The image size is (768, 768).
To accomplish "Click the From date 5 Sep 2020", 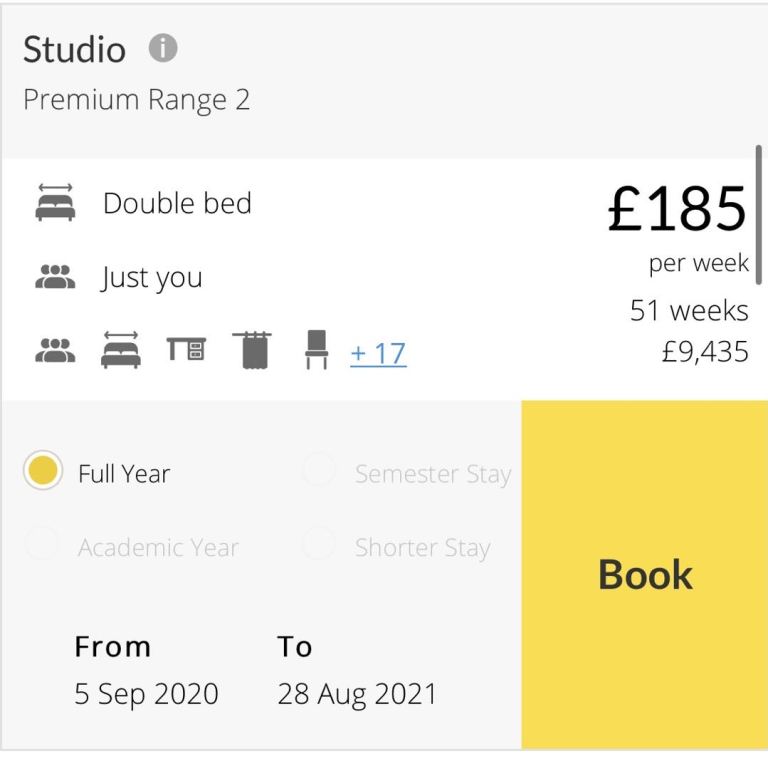I will tap(146, 694).
